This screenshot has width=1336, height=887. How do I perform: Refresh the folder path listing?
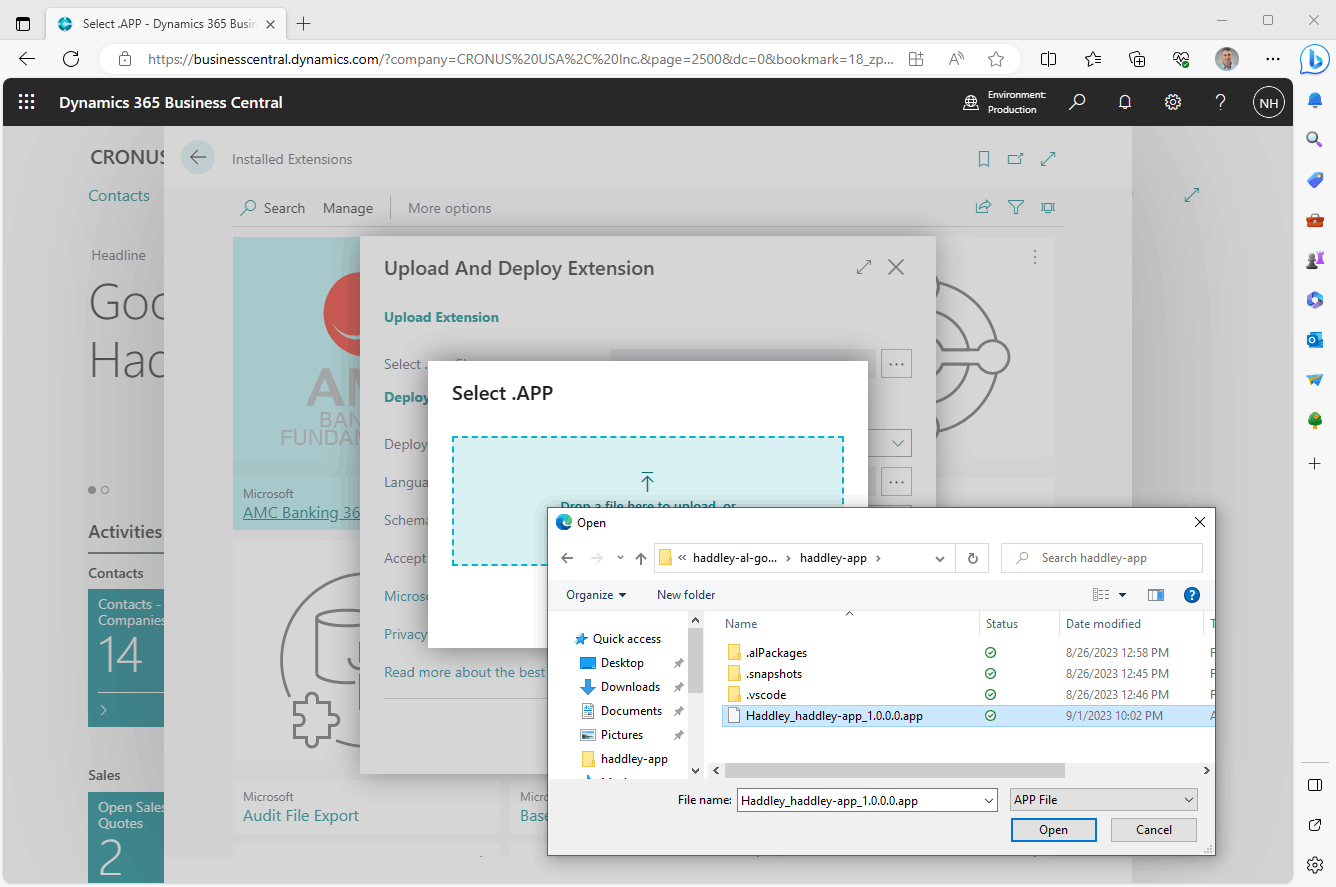coord(972,558)
